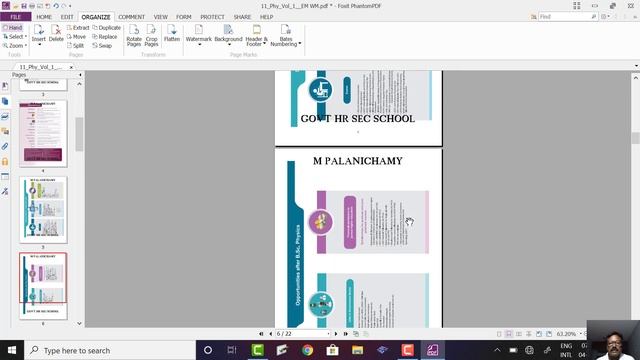
Task: Click the Print icon in quick access toolbar
Action: point(32,6)
